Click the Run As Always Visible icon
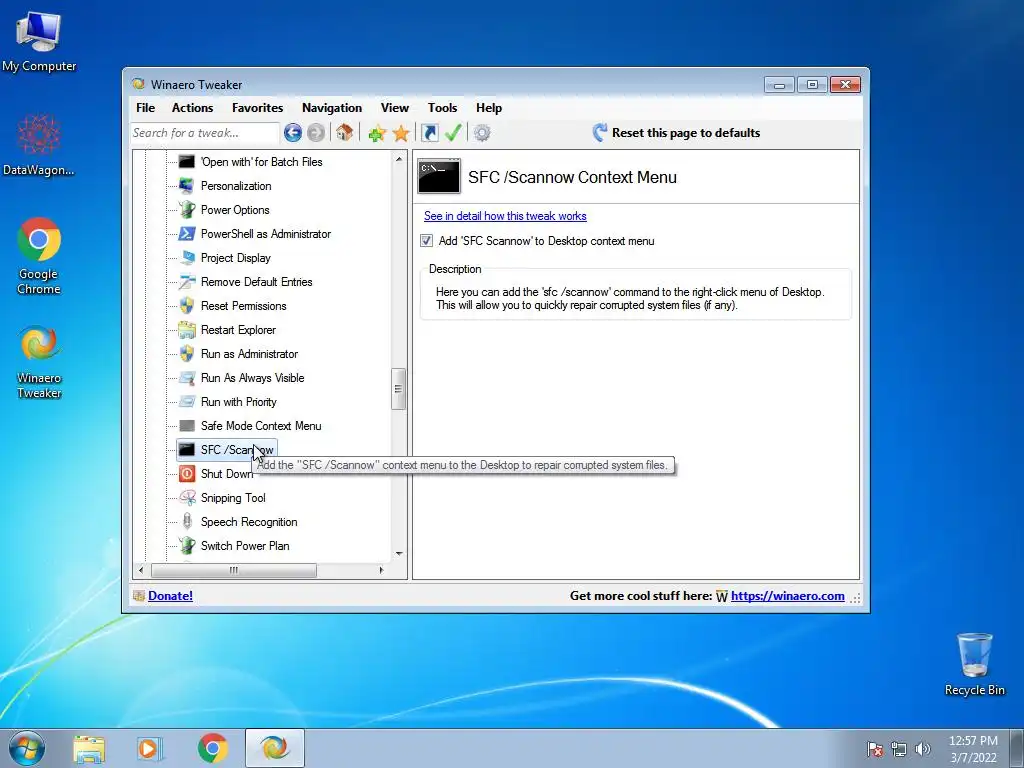 click(x=187, y=377)
